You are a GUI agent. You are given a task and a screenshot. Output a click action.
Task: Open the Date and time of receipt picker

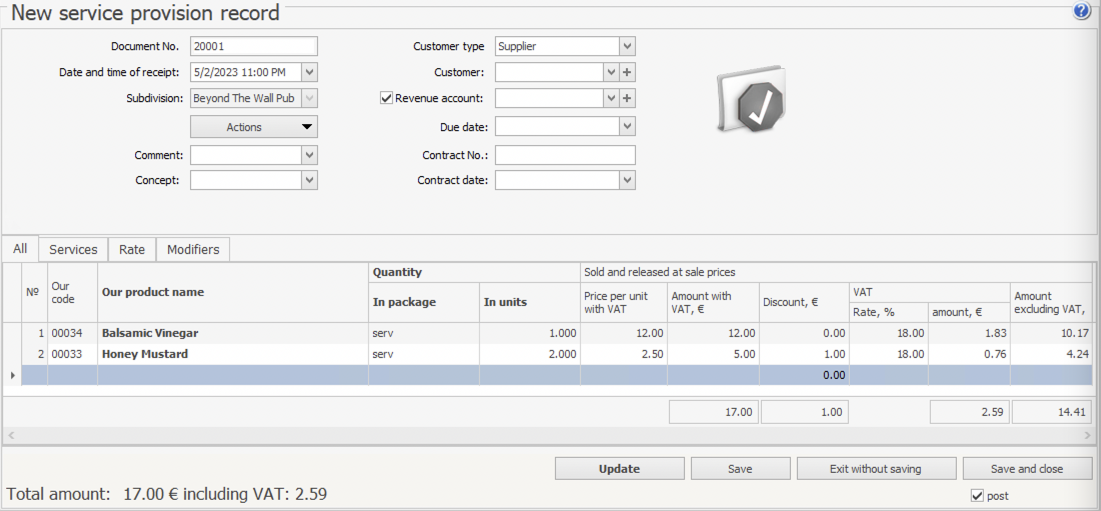(x=309, y=72)
